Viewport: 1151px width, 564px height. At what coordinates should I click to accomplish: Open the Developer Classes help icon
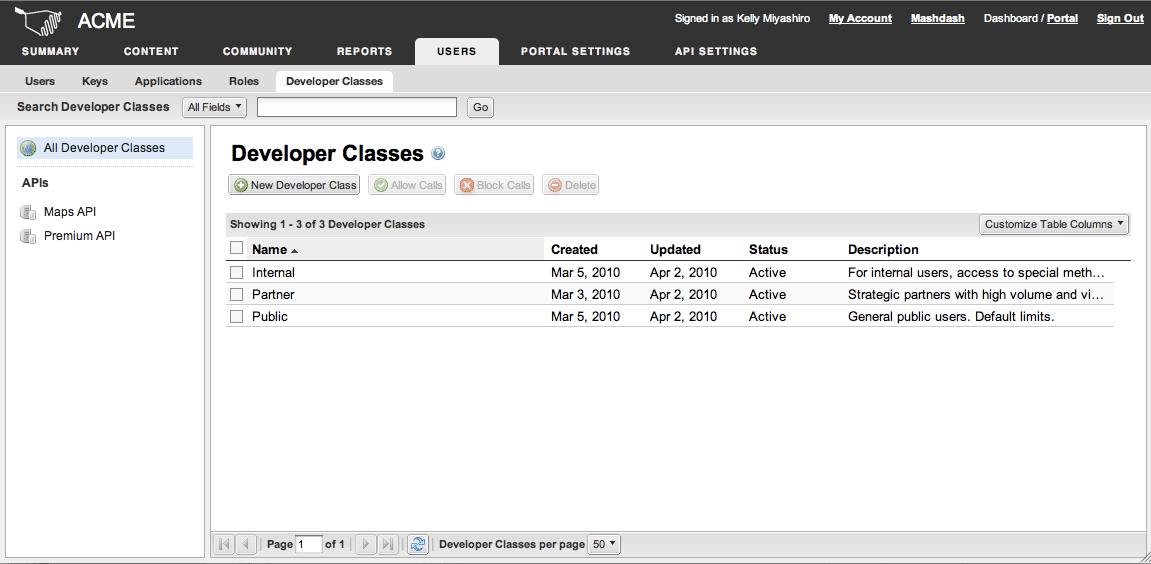point(438,153)
